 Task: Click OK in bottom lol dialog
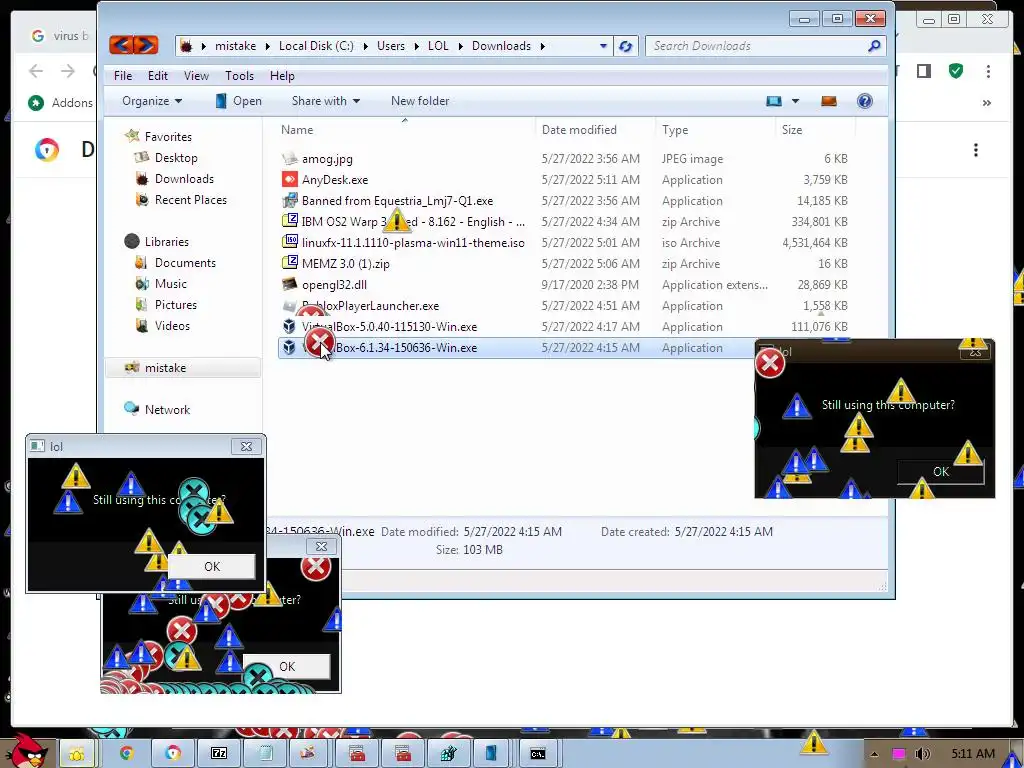tap(287, 666)
